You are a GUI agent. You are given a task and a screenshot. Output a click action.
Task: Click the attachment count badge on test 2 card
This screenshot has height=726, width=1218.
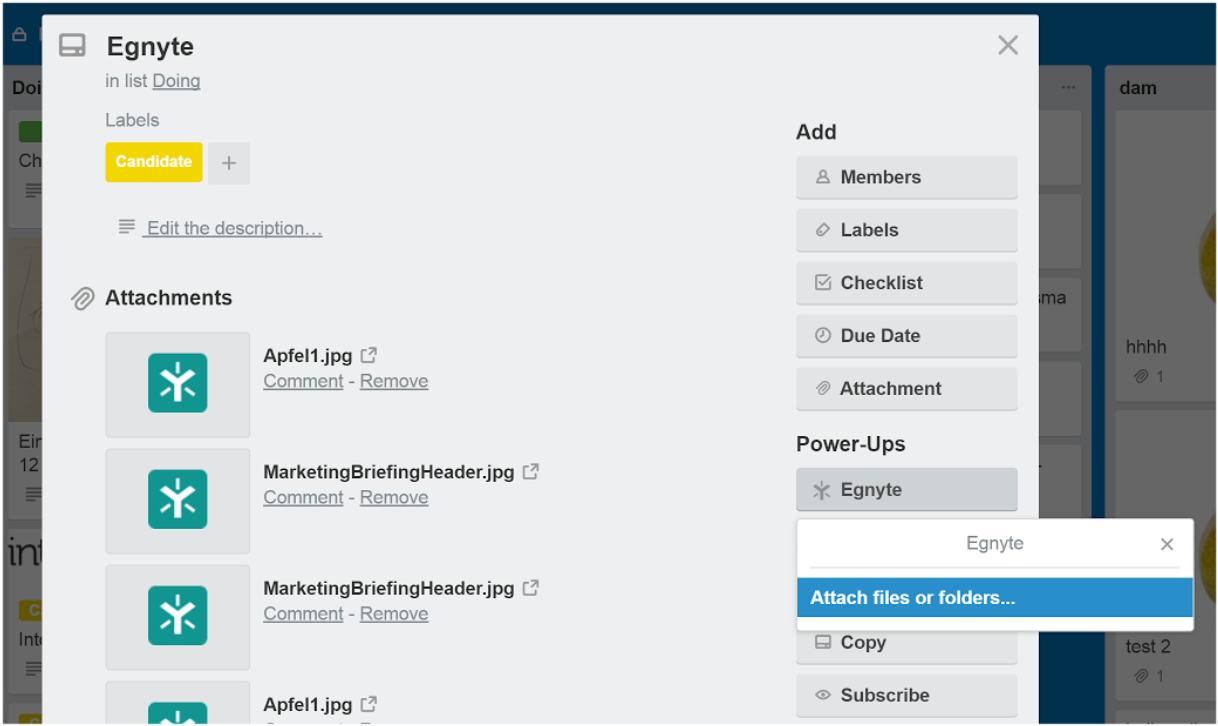(1150, 676)
